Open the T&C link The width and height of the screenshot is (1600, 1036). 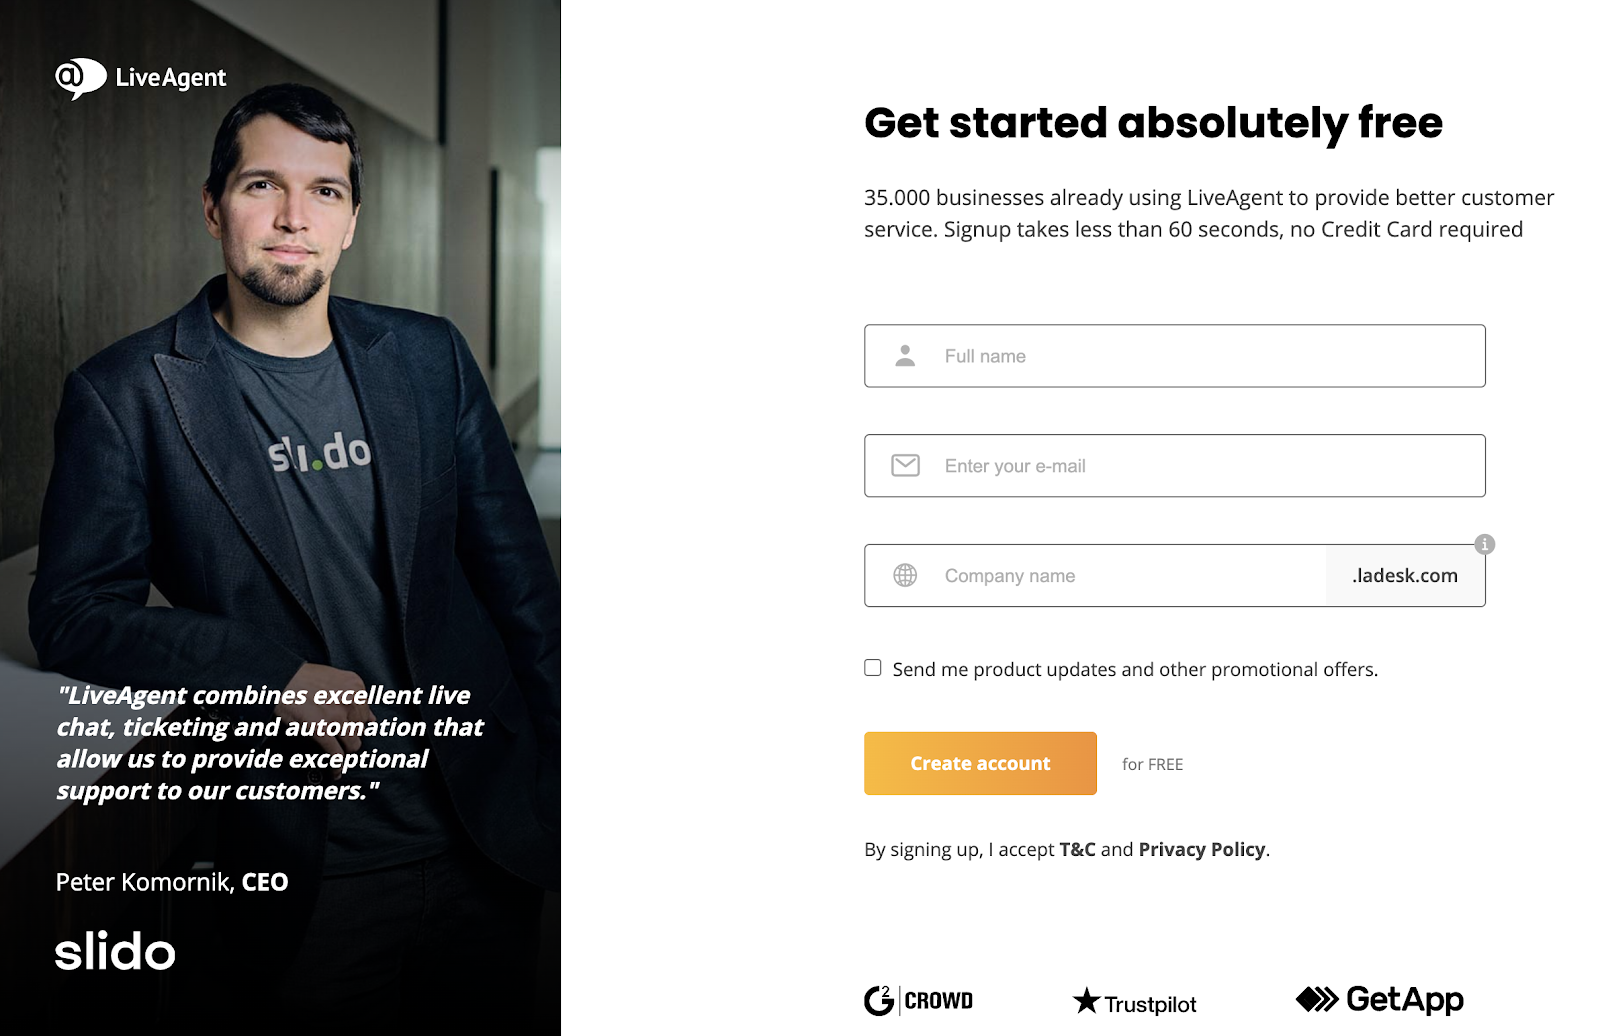(1077, 850)
